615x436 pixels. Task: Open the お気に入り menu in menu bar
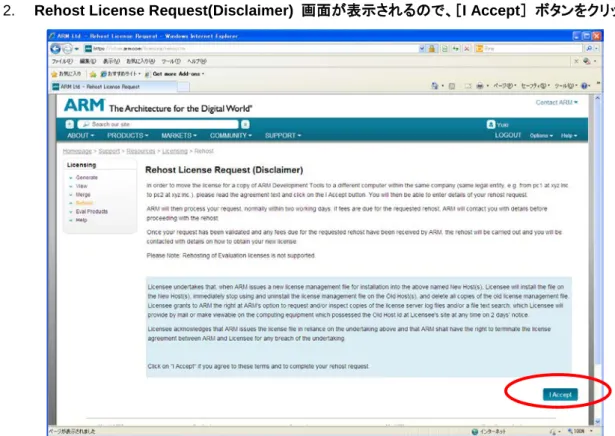click(x=140, y=61)
